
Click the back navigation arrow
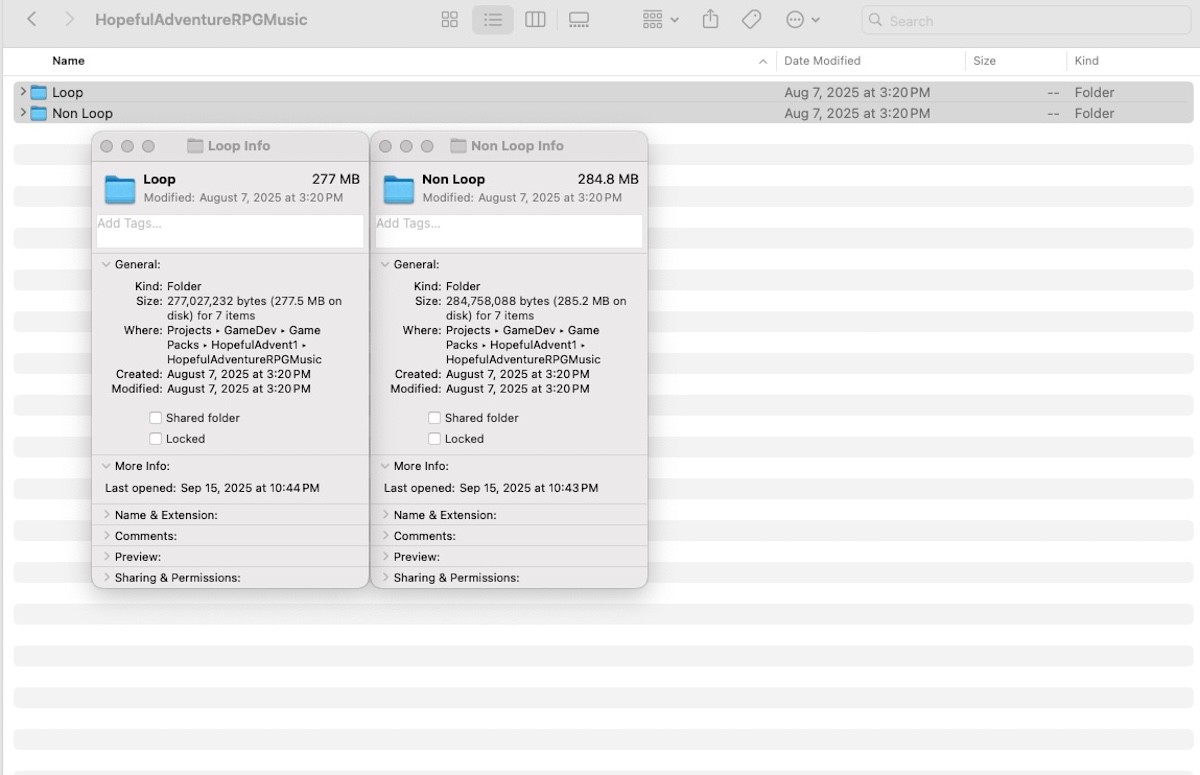(32, 20)
